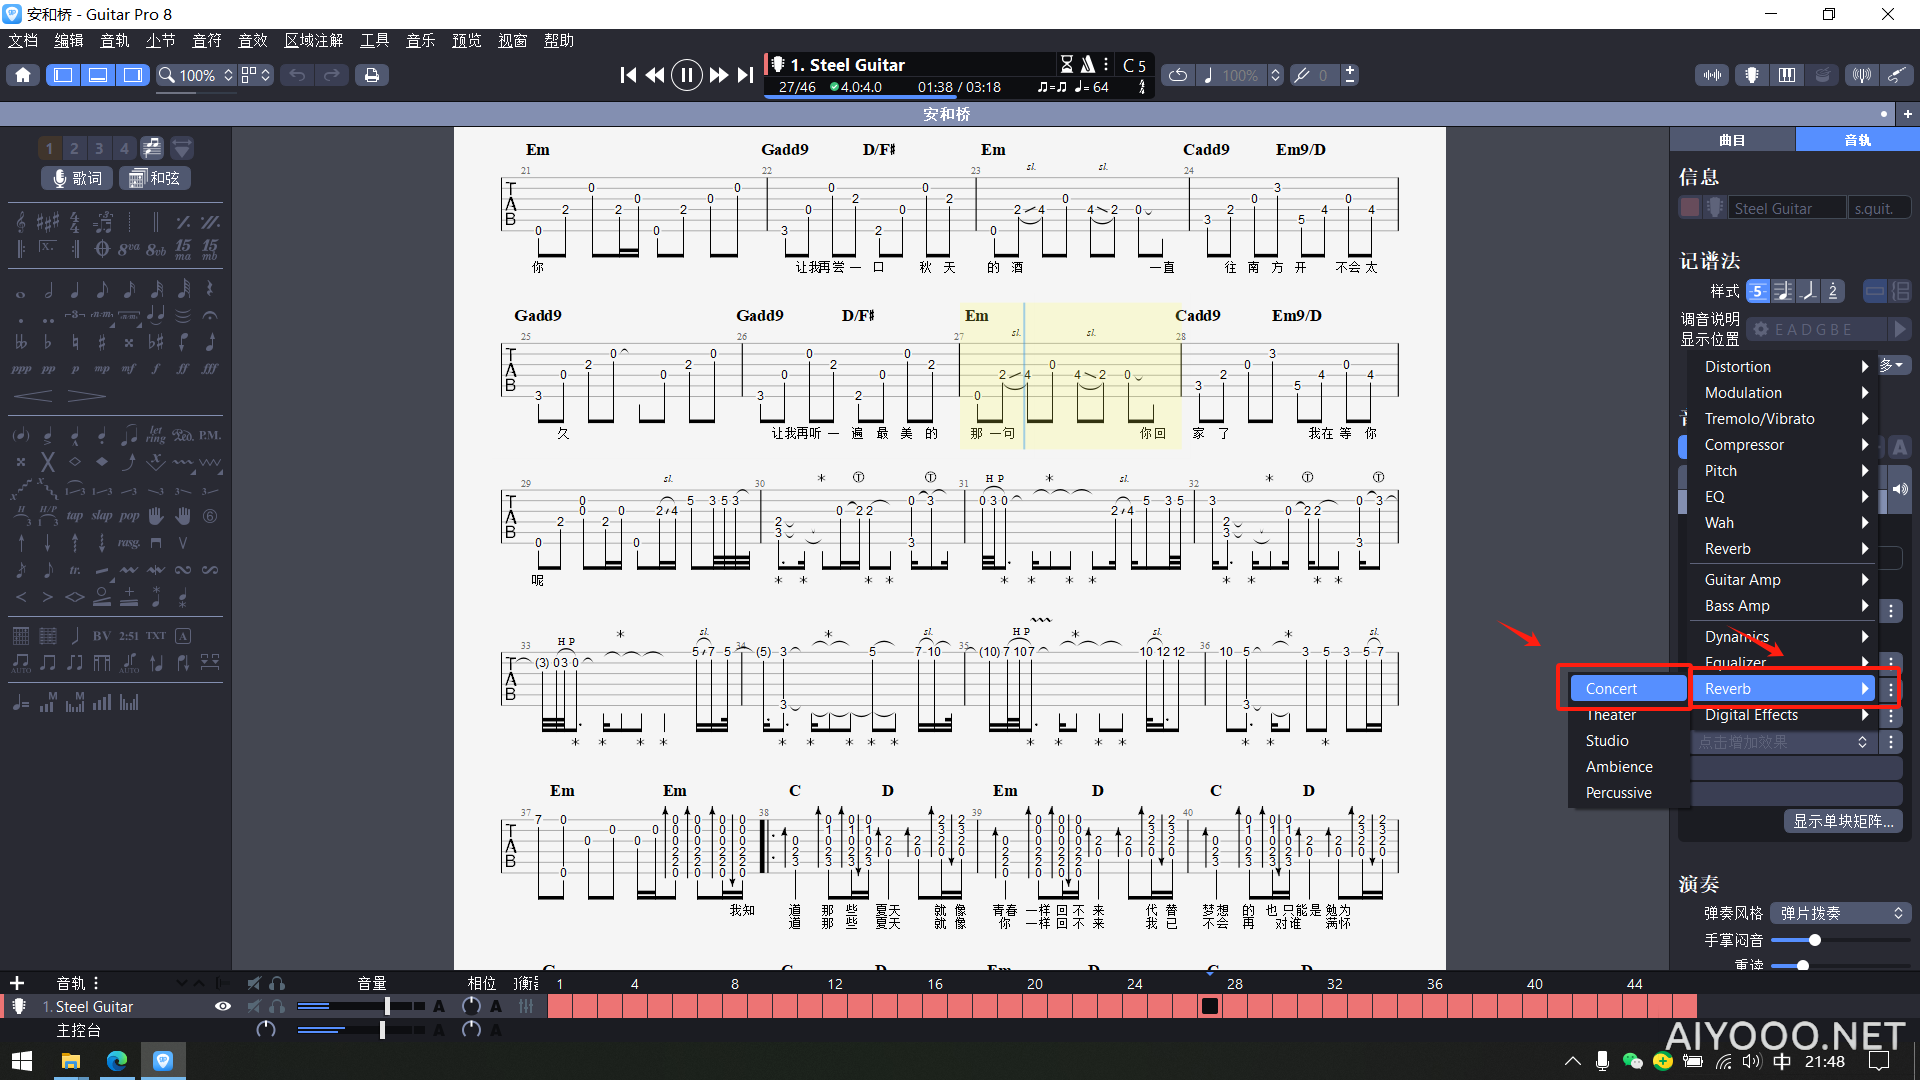Click the track color swatch in 信息
This screenshot has height=1080, width=1920.
1690,208
